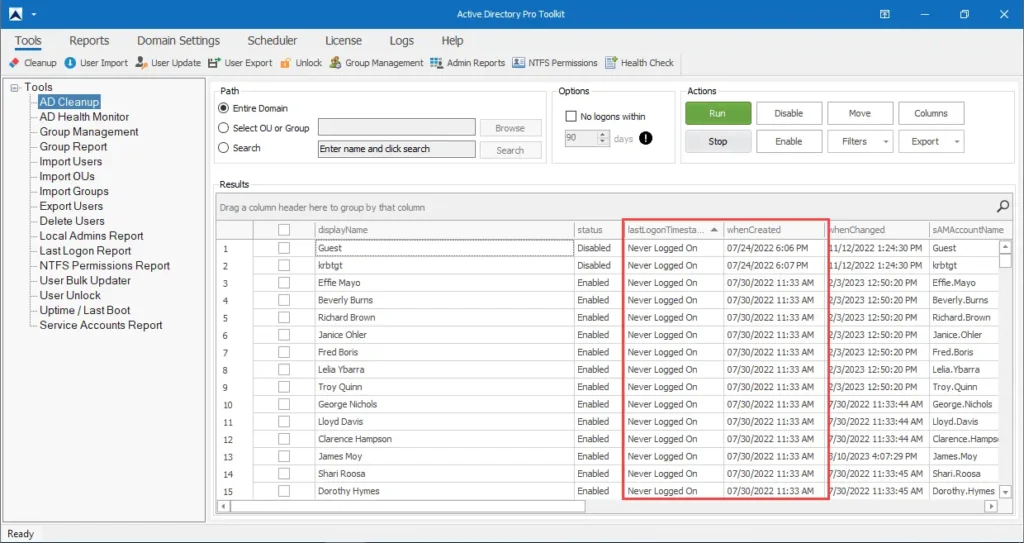Collapse the Tools tree root node
Screen dimensions: 1024x543
tap(15, 88)
